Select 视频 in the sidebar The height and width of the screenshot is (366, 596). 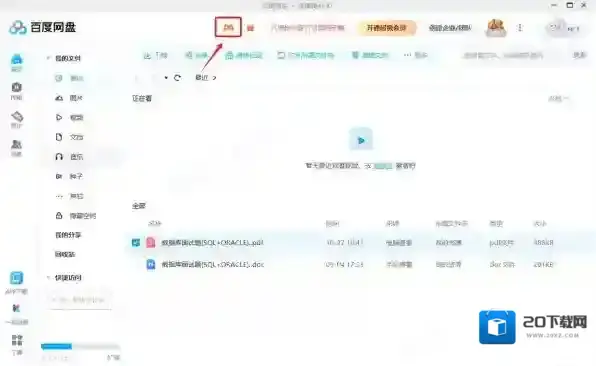(x=76, y=117)
